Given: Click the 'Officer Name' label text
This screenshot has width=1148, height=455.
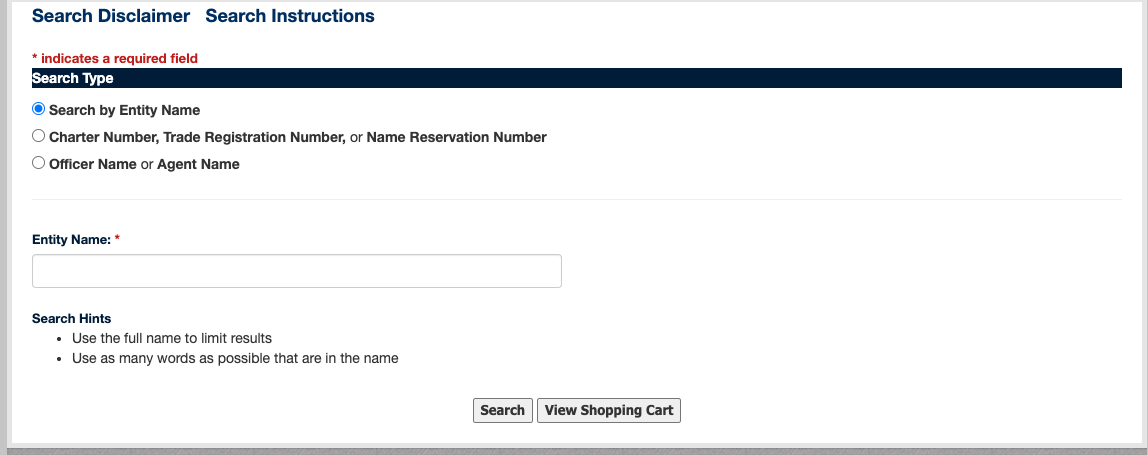Looking at the screenshot, I should point(93,164).
